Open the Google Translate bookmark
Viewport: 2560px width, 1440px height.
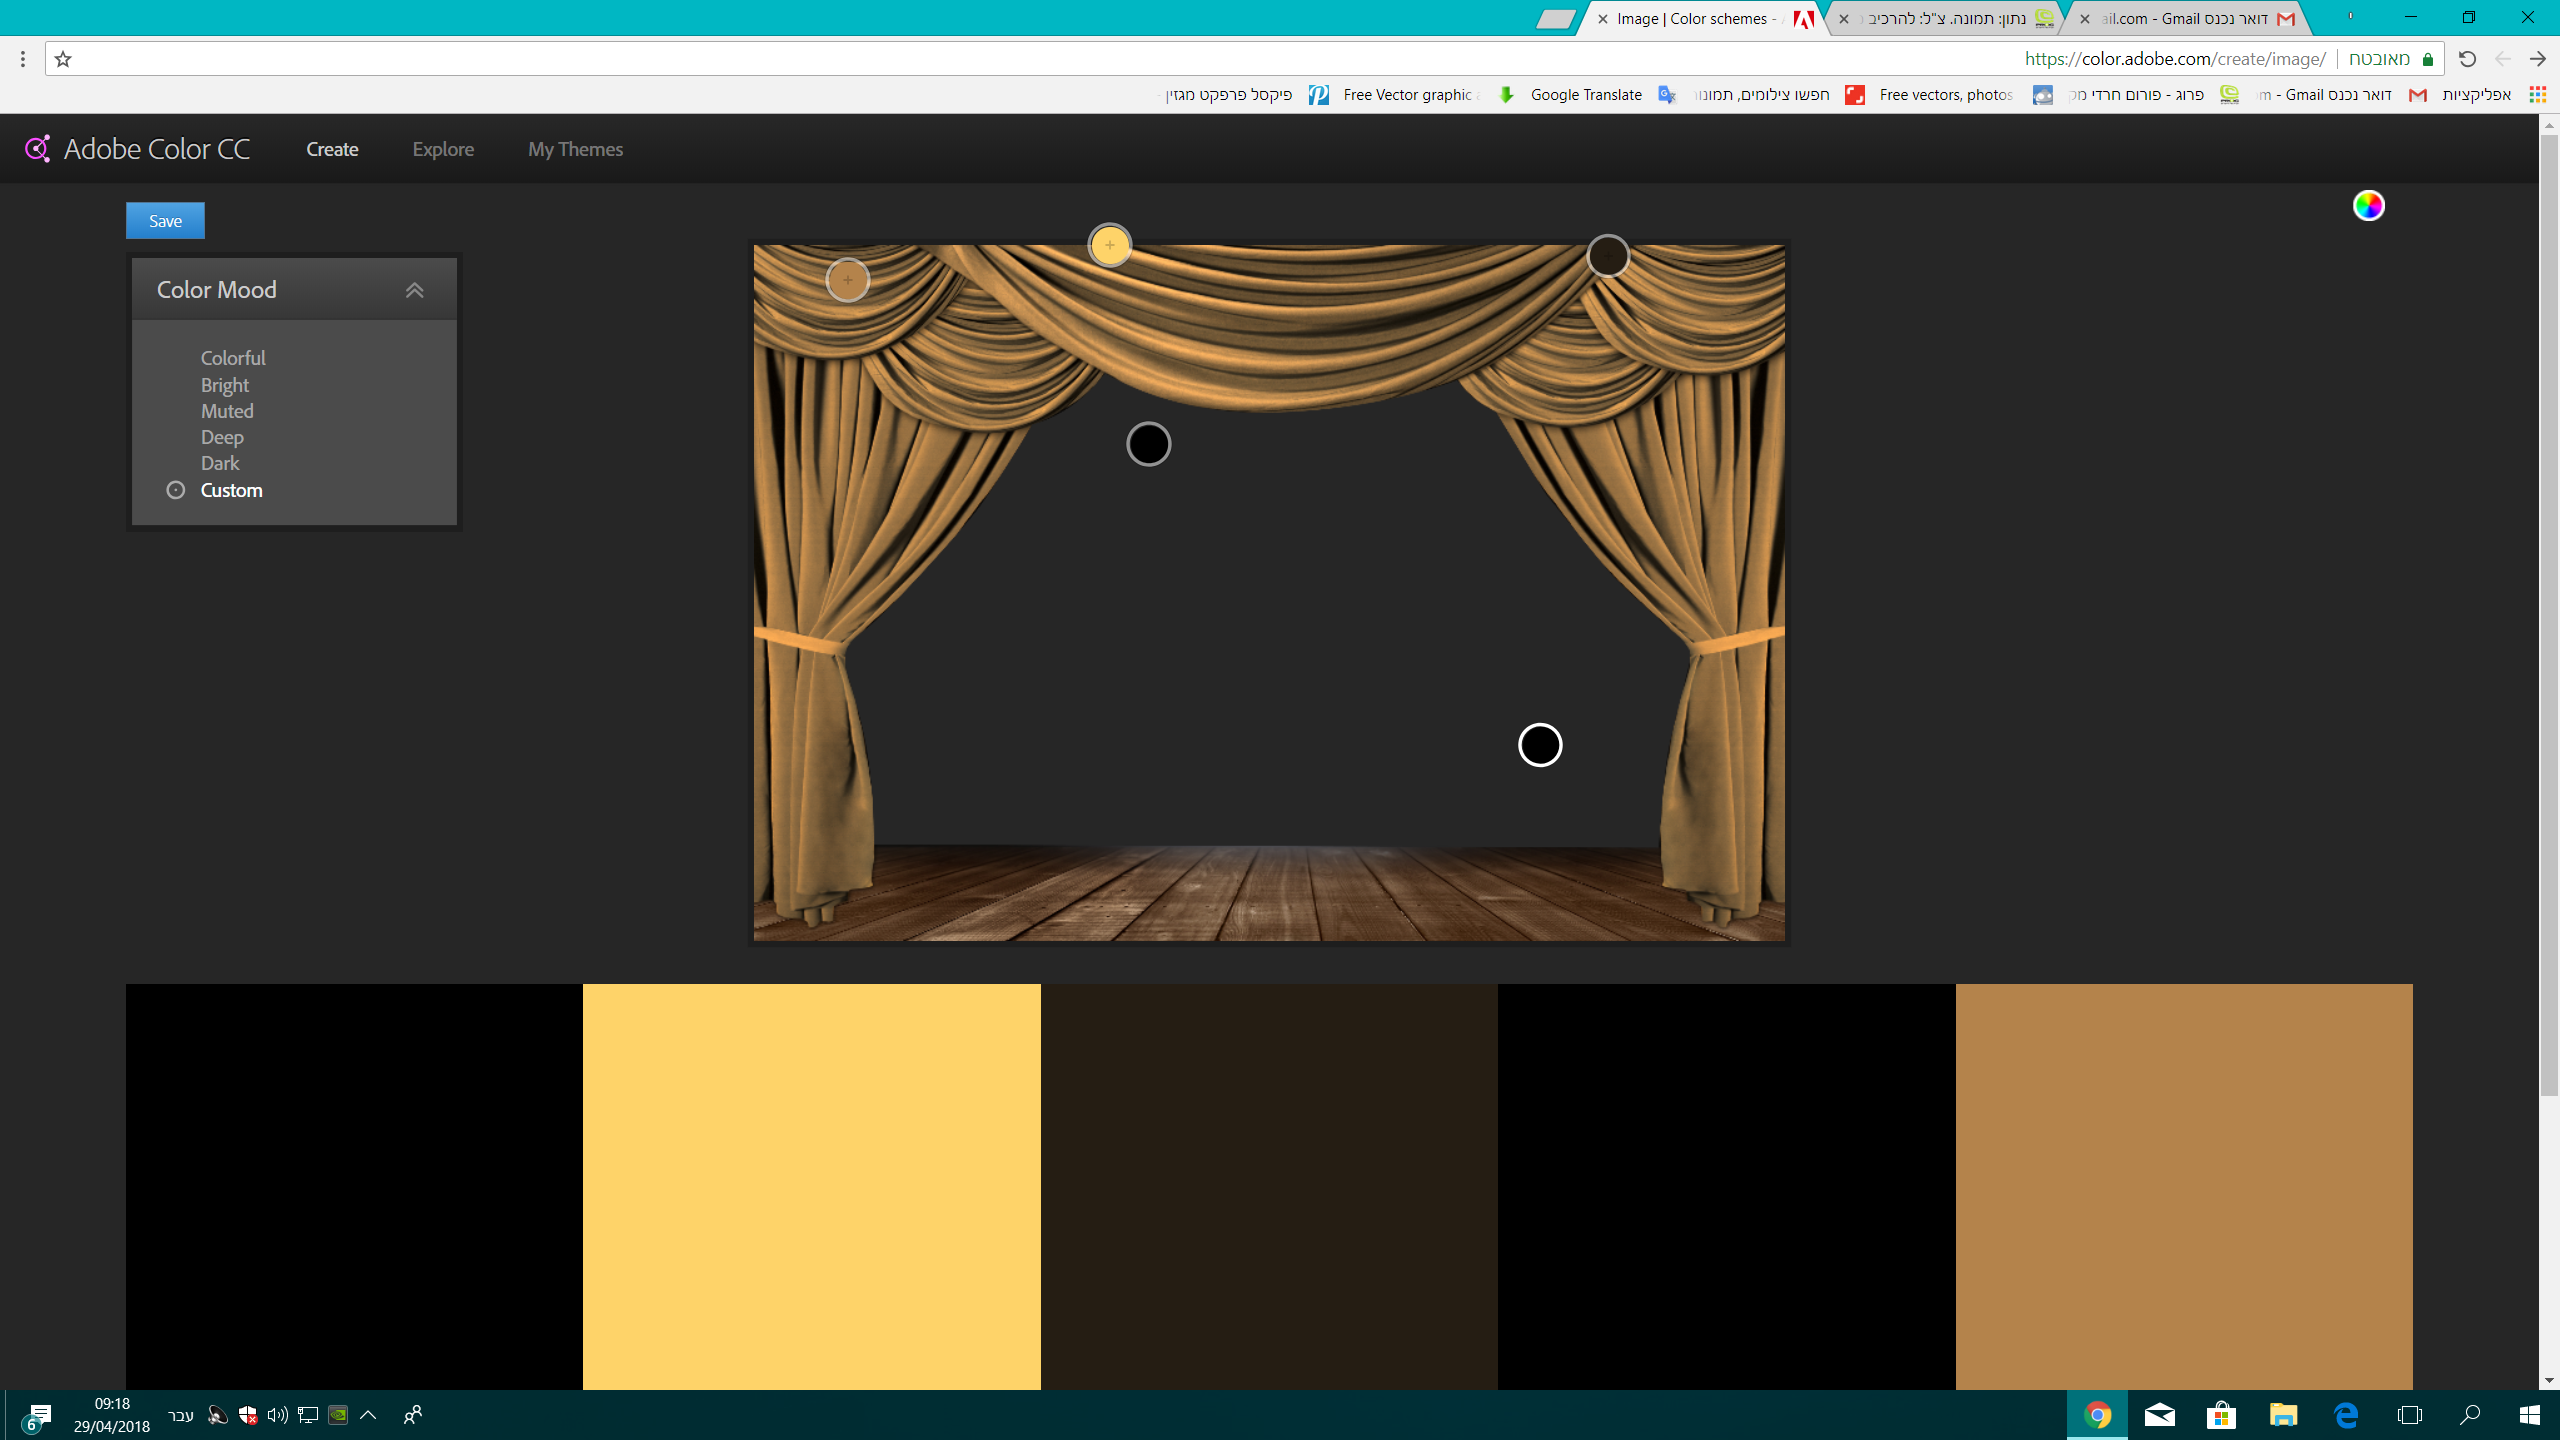(1585, 95)
